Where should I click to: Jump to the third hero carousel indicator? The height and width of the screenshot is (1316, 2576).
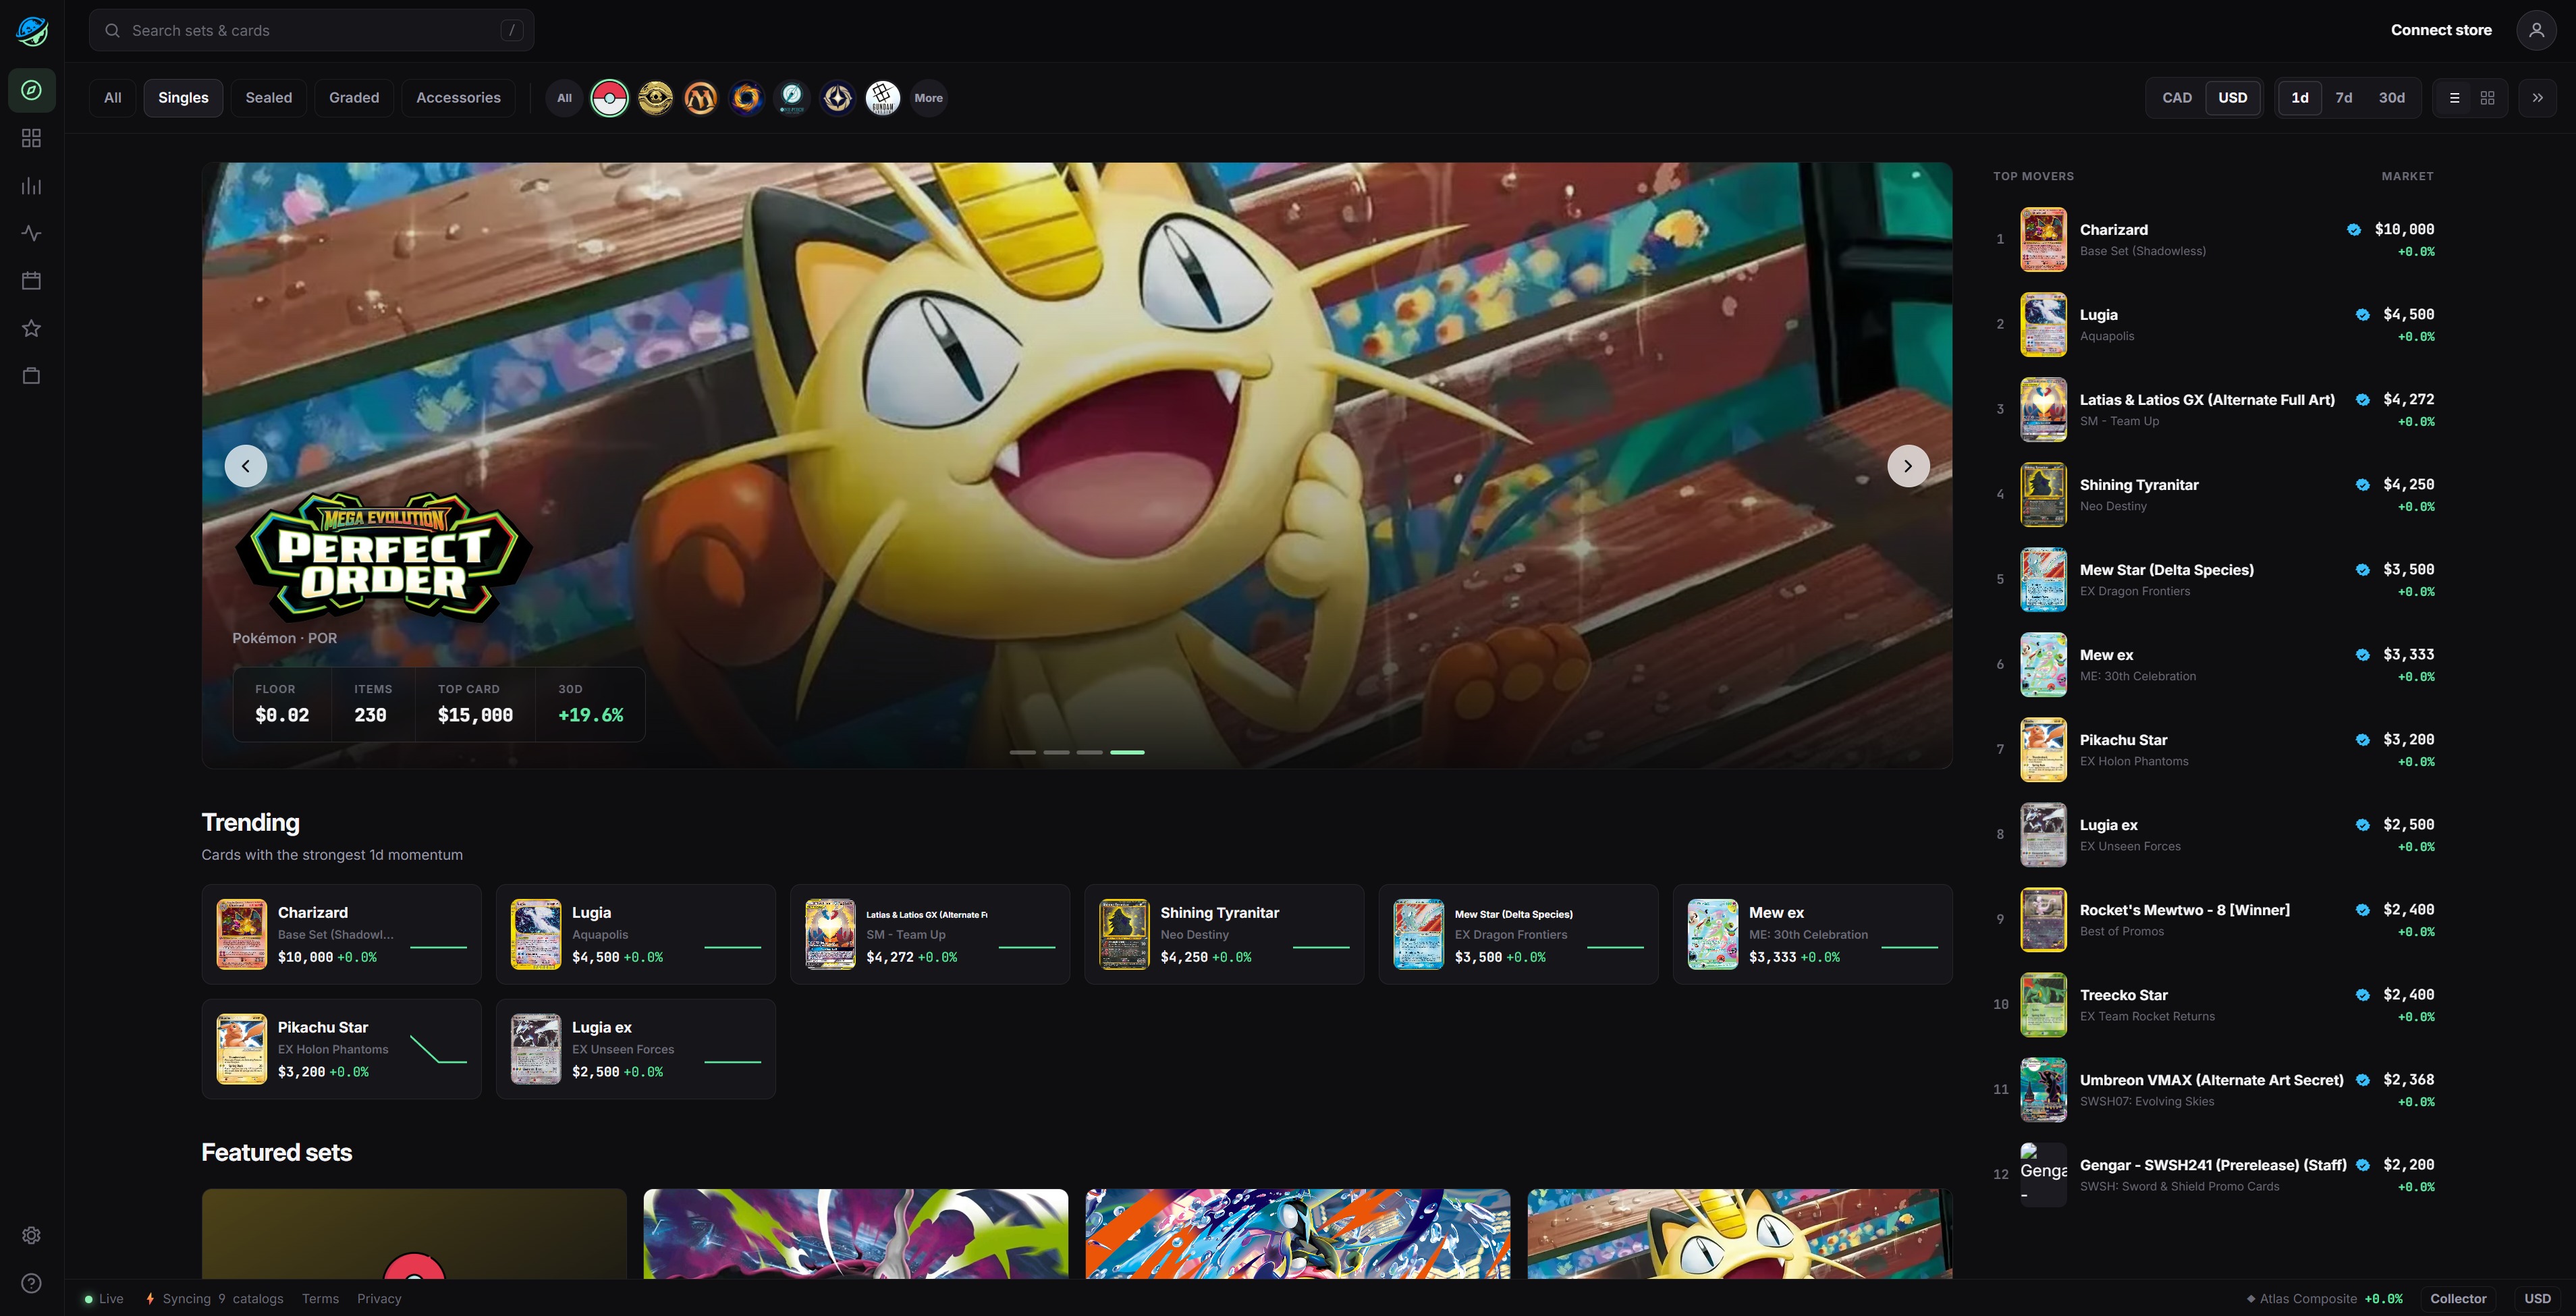tap(1090, 752)
